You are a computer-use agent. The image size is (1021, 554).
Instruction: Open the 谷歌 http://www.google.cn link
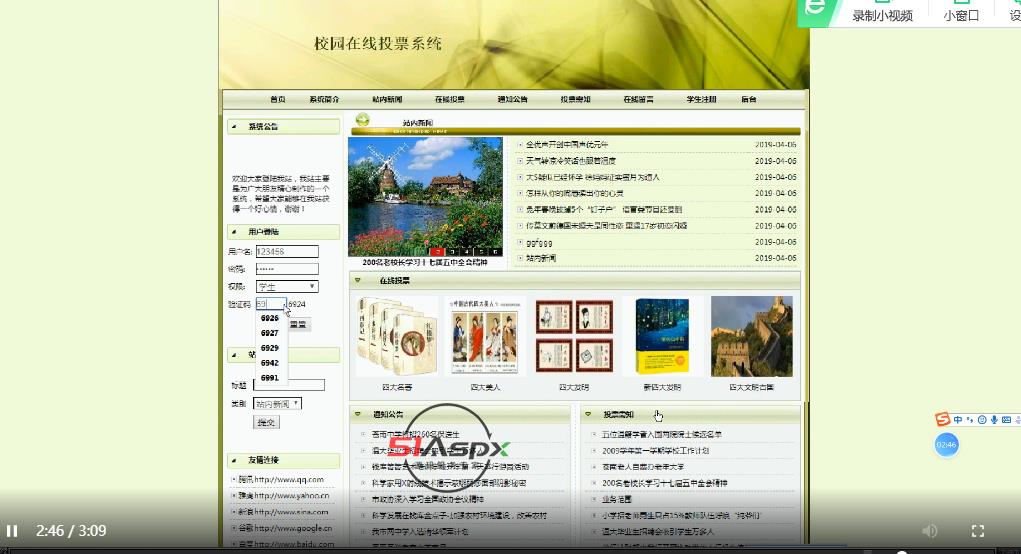point(285,529)
